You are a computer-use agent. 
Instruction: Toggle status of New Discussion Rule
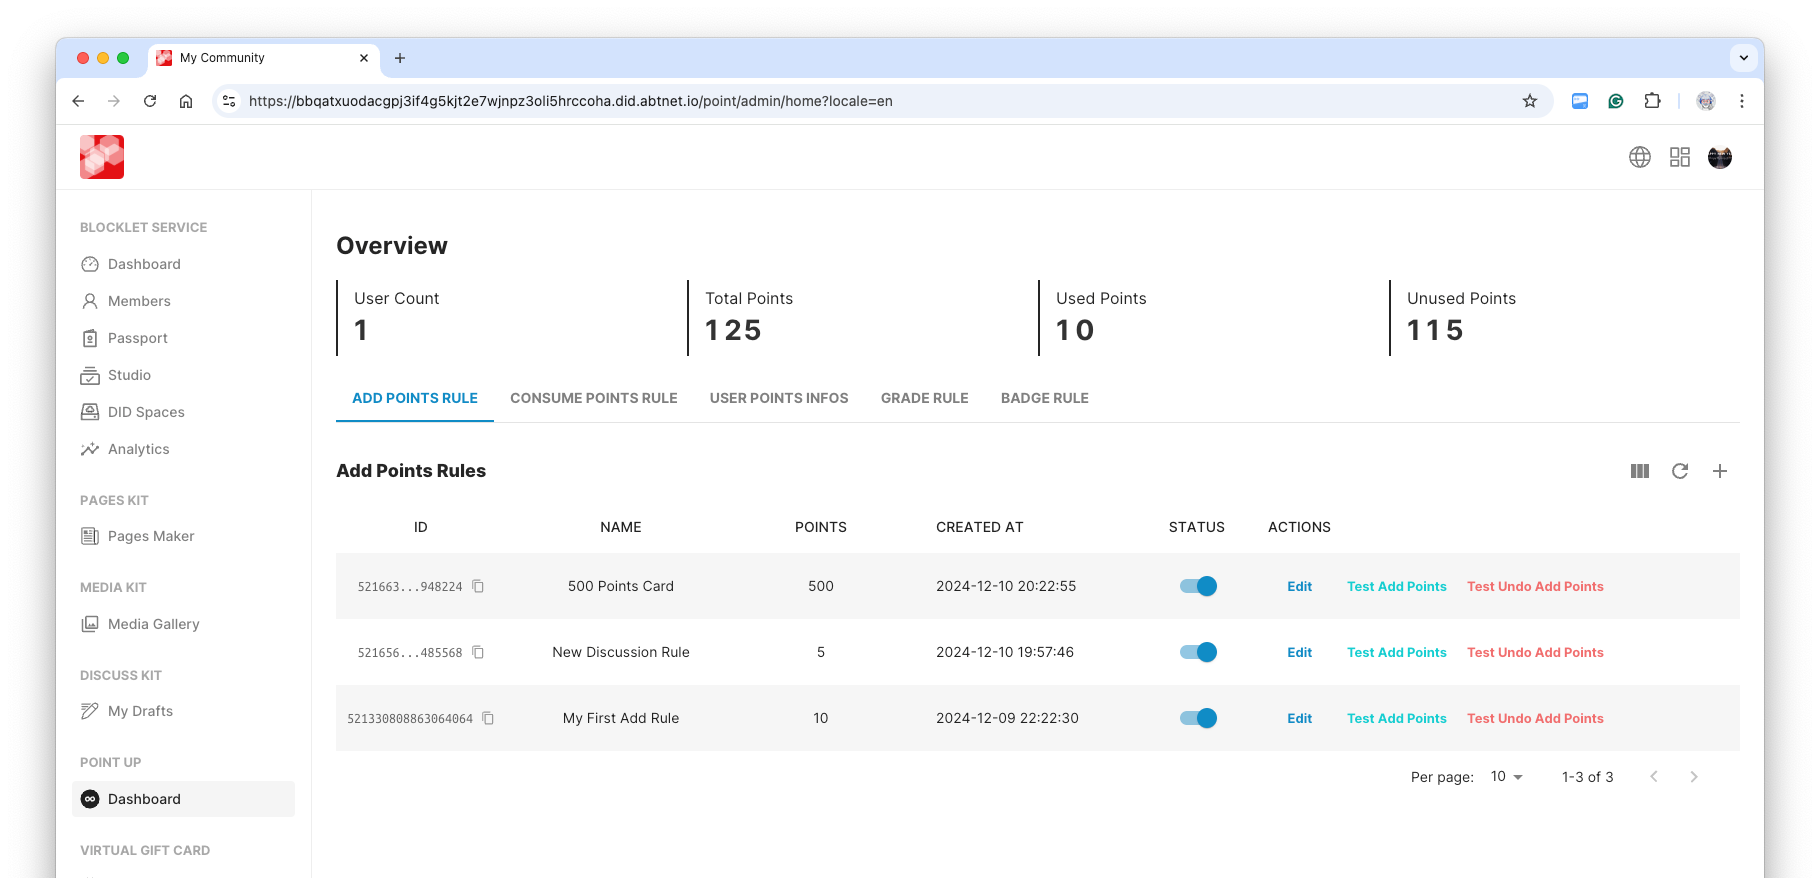pos(1198,652)
